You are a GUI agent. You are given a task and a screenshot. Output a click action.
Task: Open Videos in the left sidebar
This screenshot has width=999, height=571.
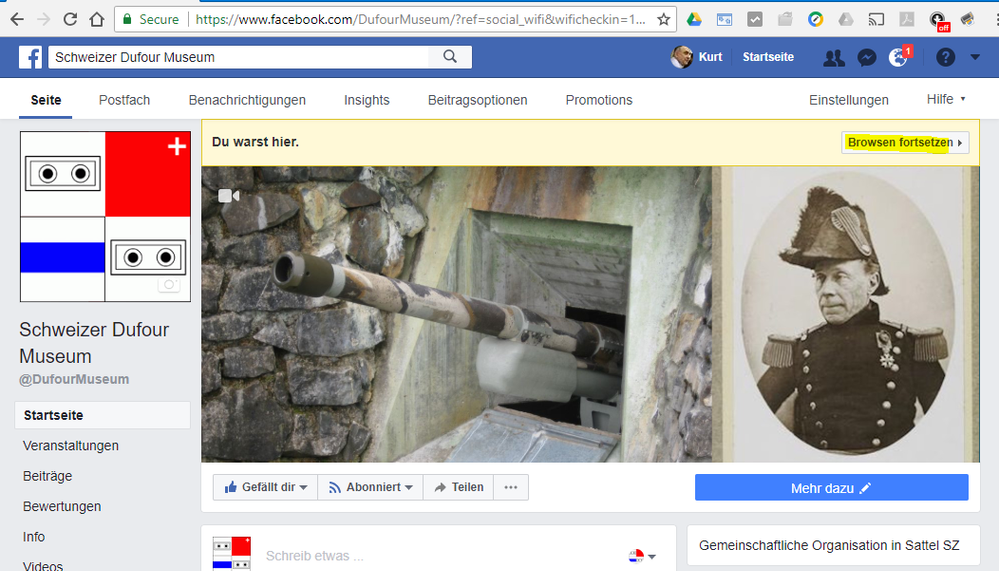(x=43, y=565)
